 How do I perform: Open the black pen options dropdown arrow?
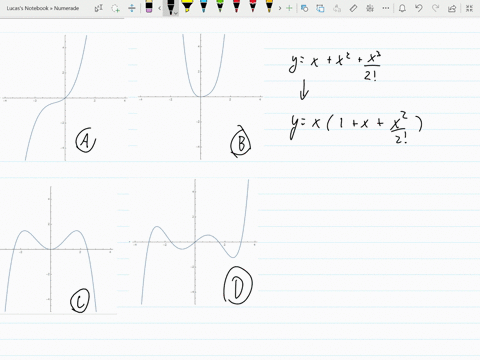coord(176,13)
